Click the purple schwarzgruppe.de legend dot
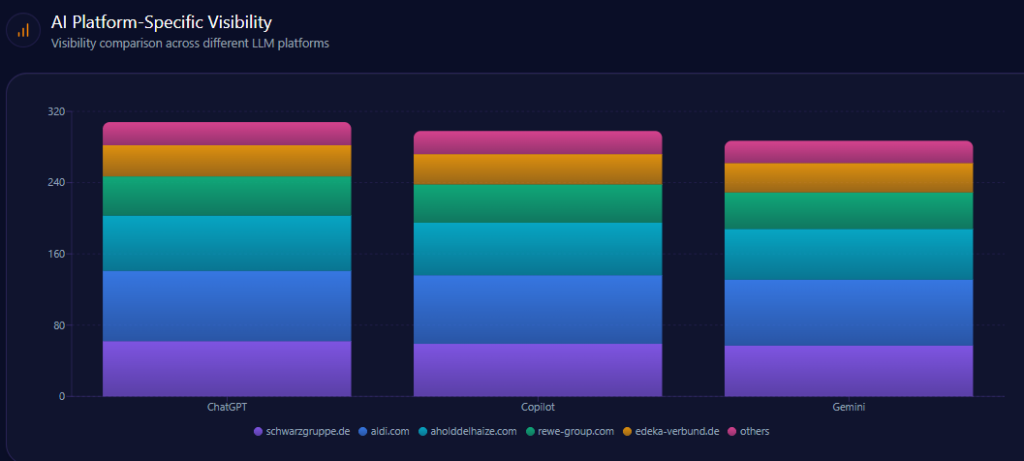This screenshot has height=461, width=1024. coord(259,431)
